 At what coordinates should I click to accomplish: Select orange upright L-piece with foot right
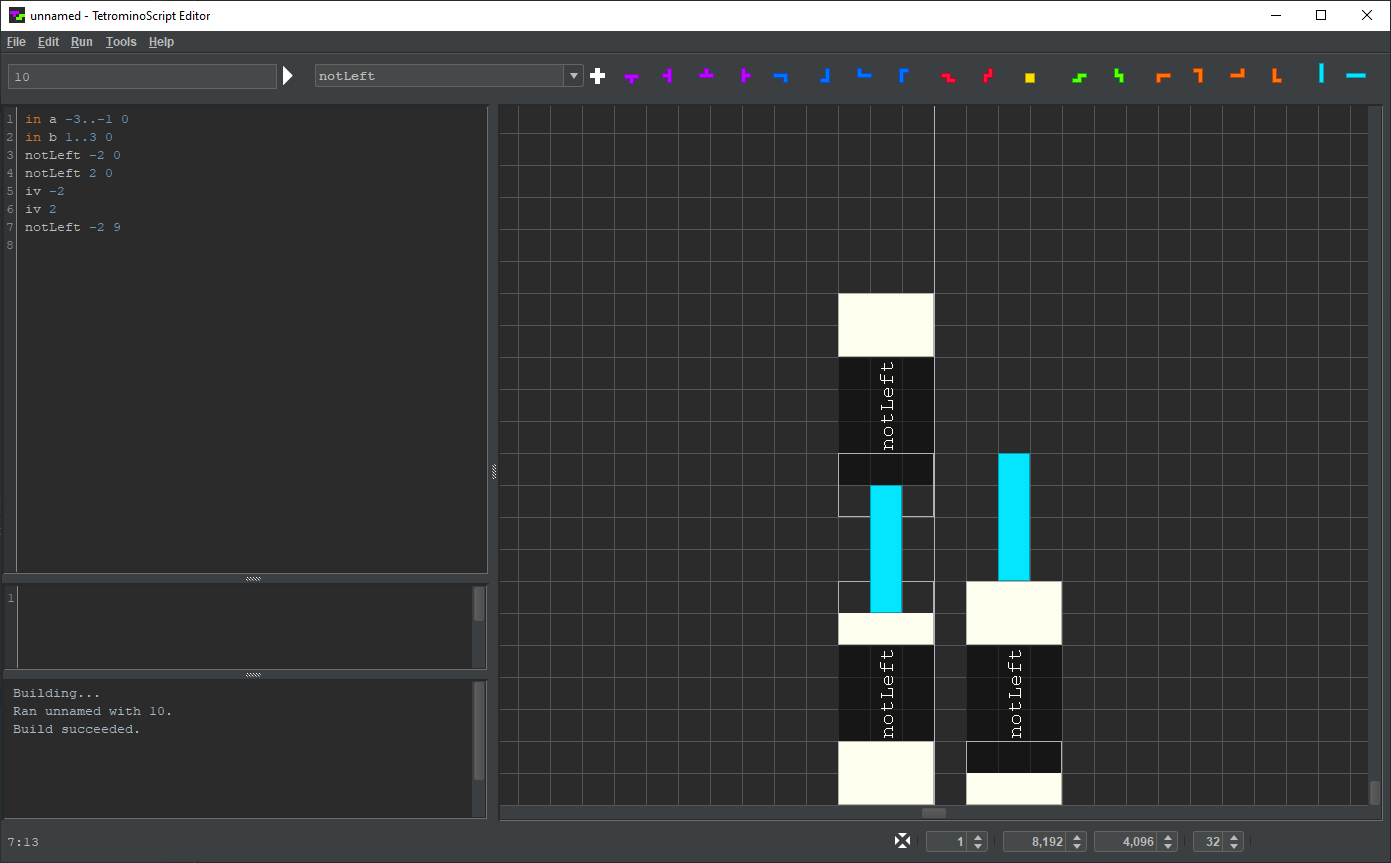click(1276, 75)
